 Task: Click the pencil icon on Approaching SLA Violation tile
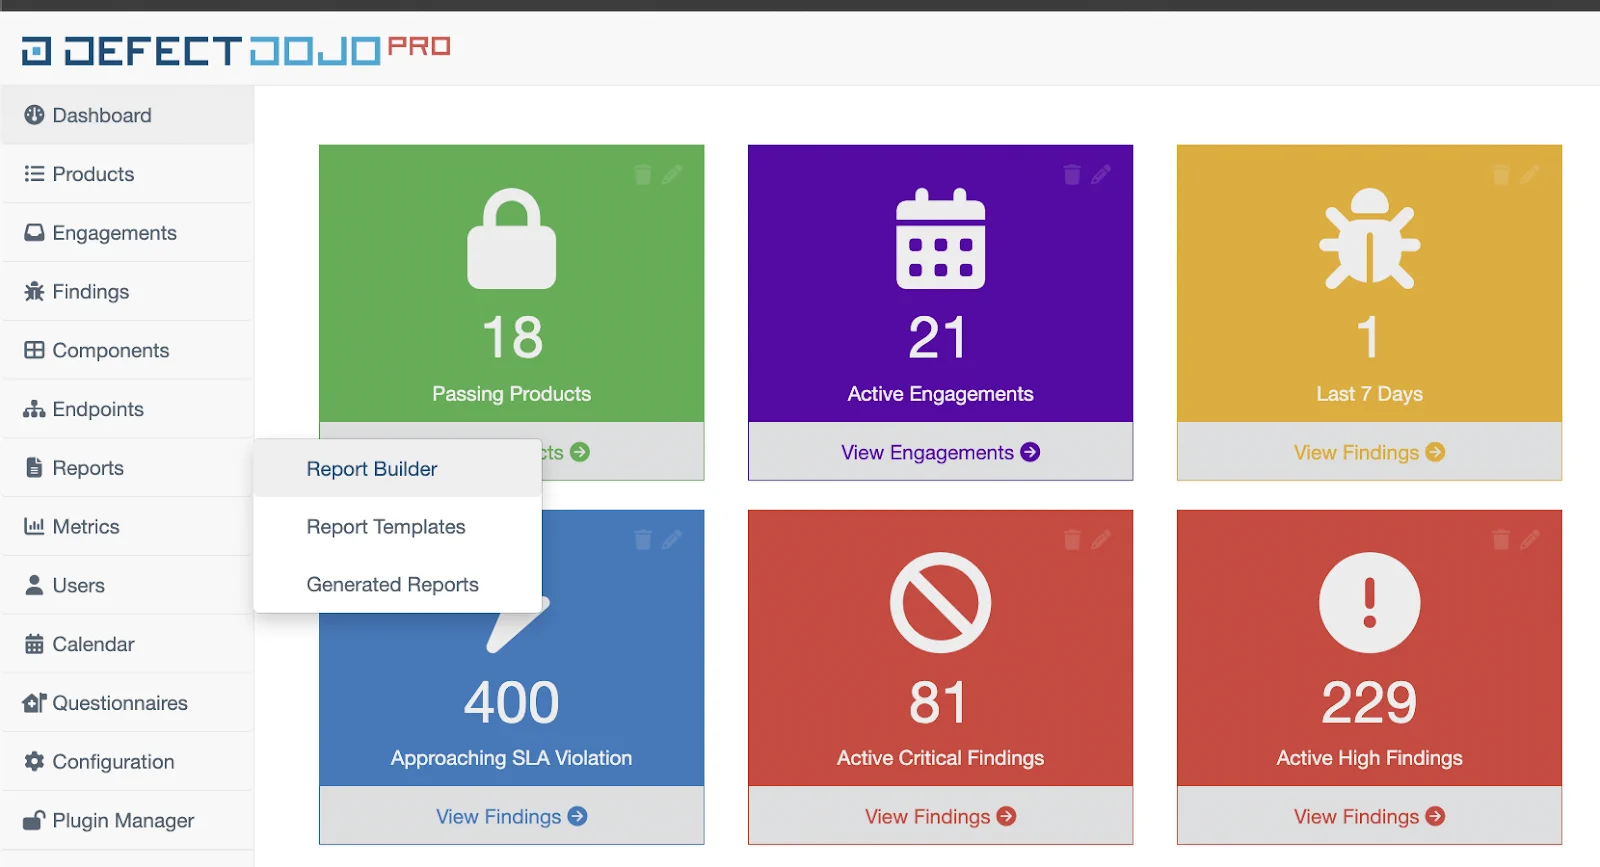tap(672, 540)
